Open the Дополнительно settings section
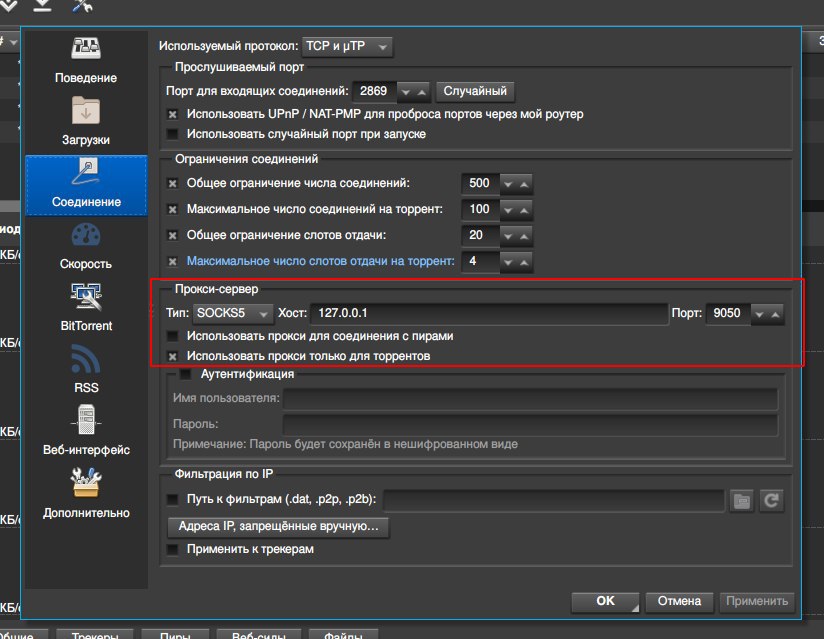 coord(86,493)
